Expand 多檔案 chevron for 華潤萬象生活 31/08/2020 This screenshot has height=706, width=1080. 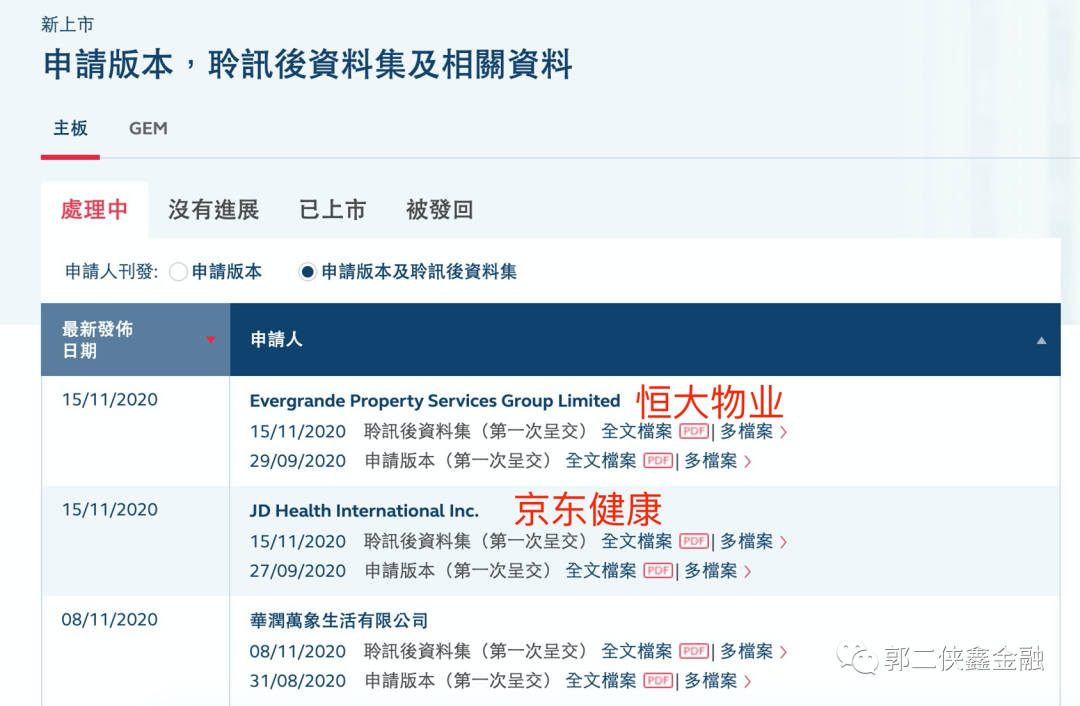(x=748, y=682)
